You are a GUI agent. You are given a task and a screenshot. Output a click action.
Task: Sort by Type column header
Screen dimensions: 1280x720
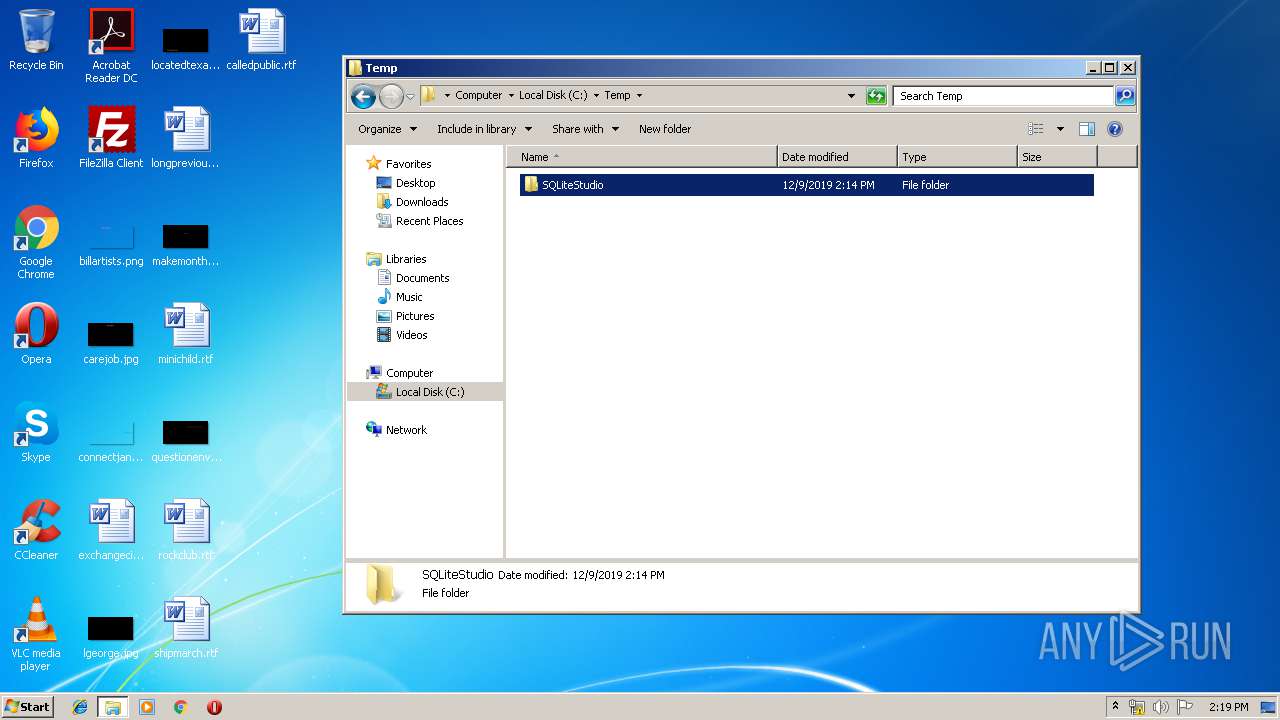957,157
